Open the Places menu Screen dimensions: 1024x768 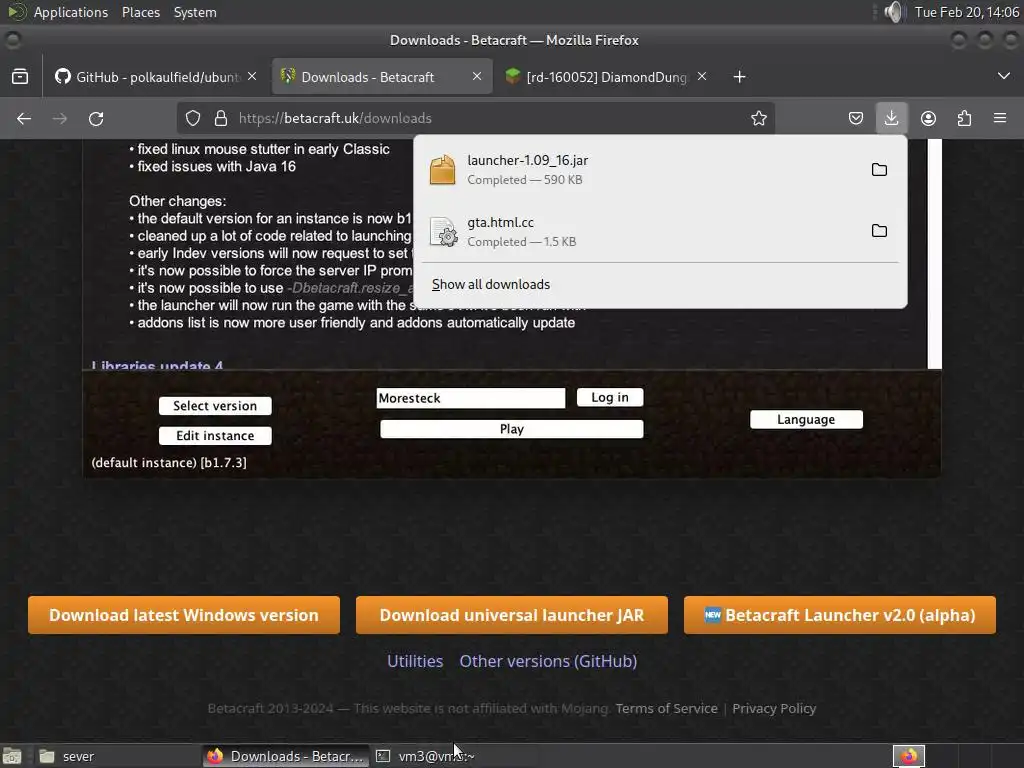(140, 12)
